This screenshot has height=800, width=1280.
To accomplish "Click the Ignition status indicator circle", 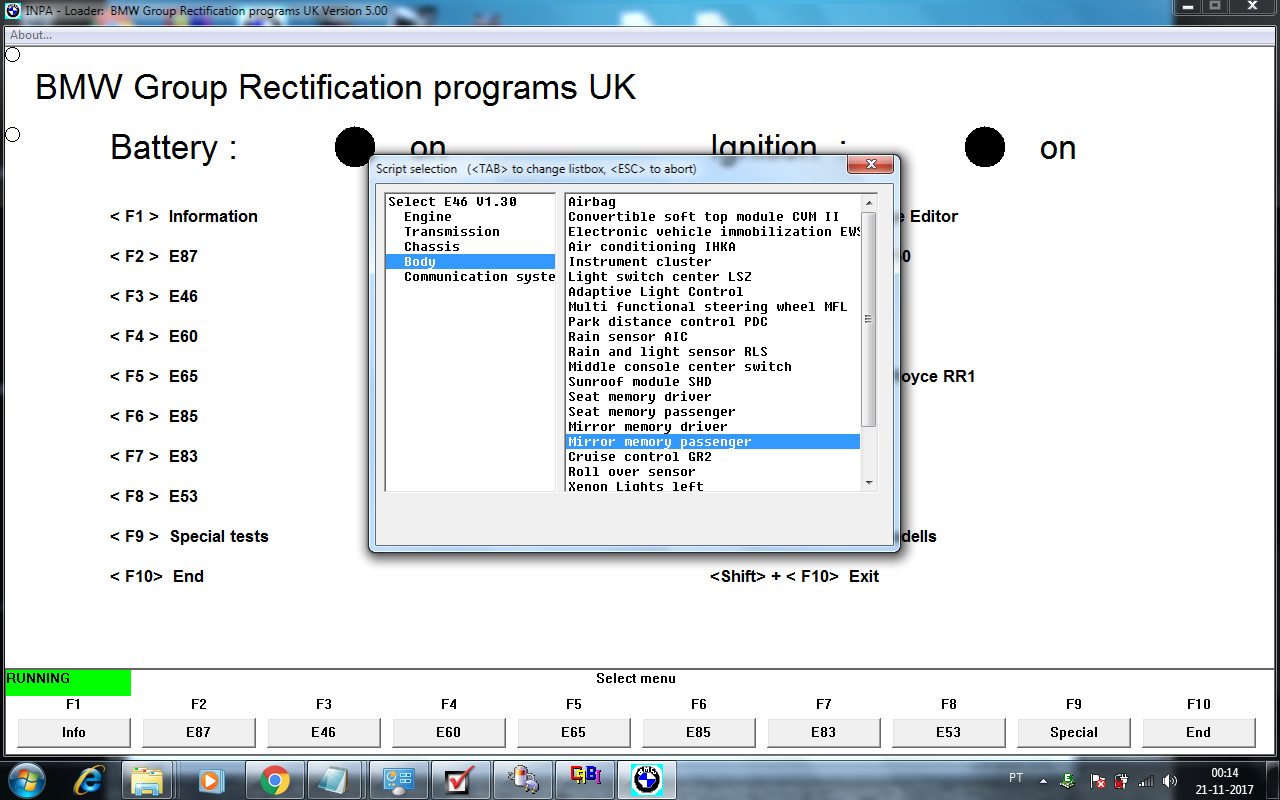I will pyautogui.click(x=985, y=147).
